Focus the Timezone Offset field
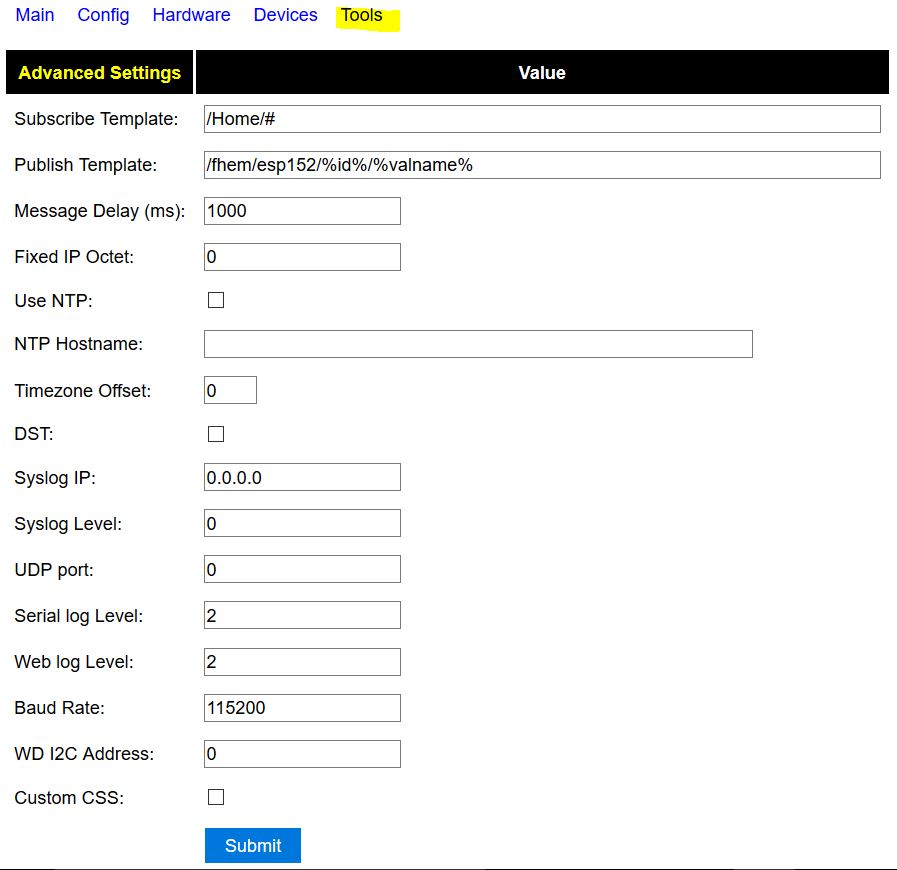 tap(230, 390)
